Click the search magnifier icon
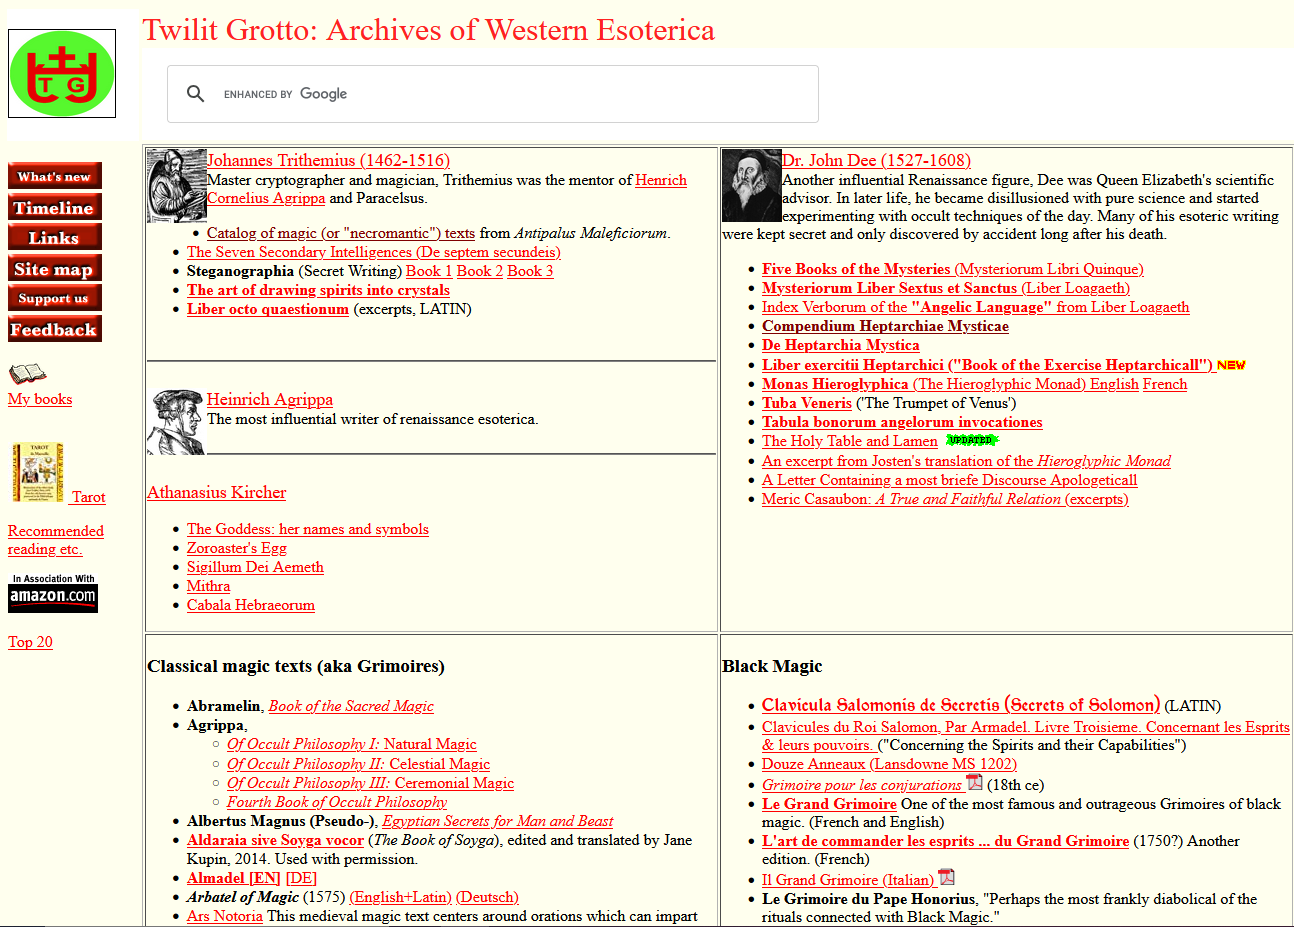Screen dimensions: 1294x927 coord(196,93)
